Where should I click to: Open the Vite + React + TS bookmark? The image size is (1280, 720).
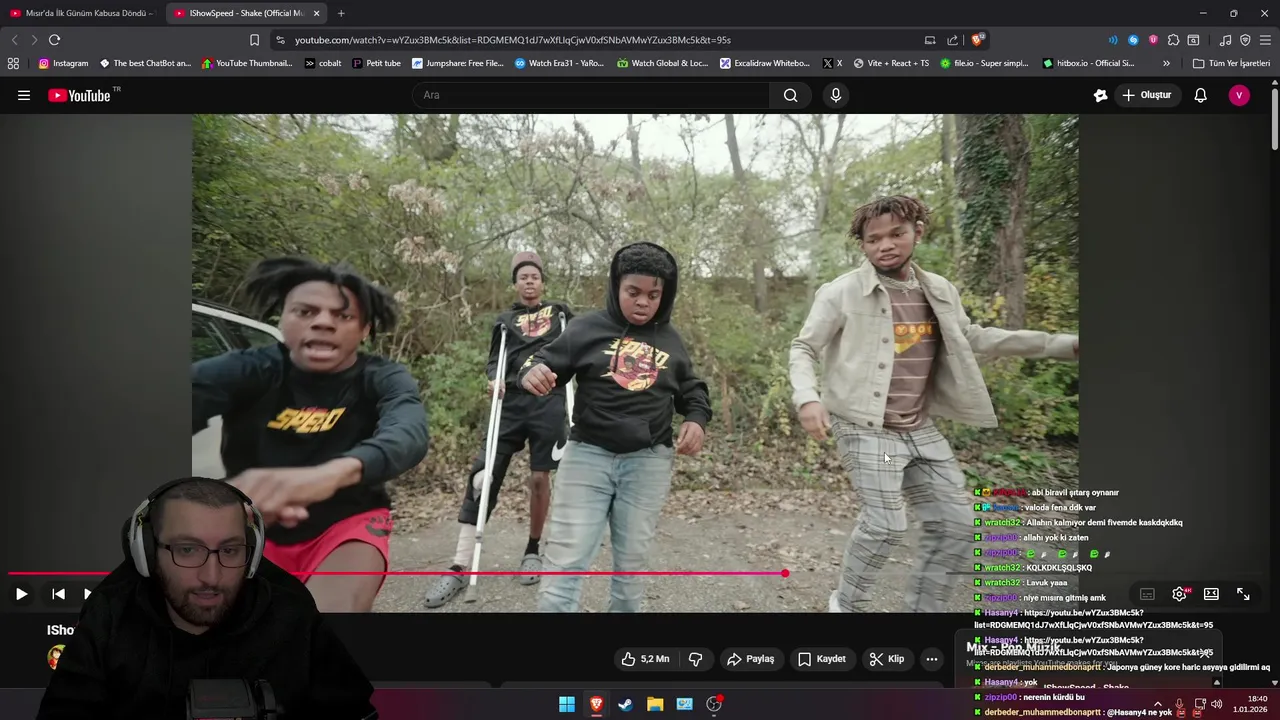pyautogui.click(x=890, y=63)
